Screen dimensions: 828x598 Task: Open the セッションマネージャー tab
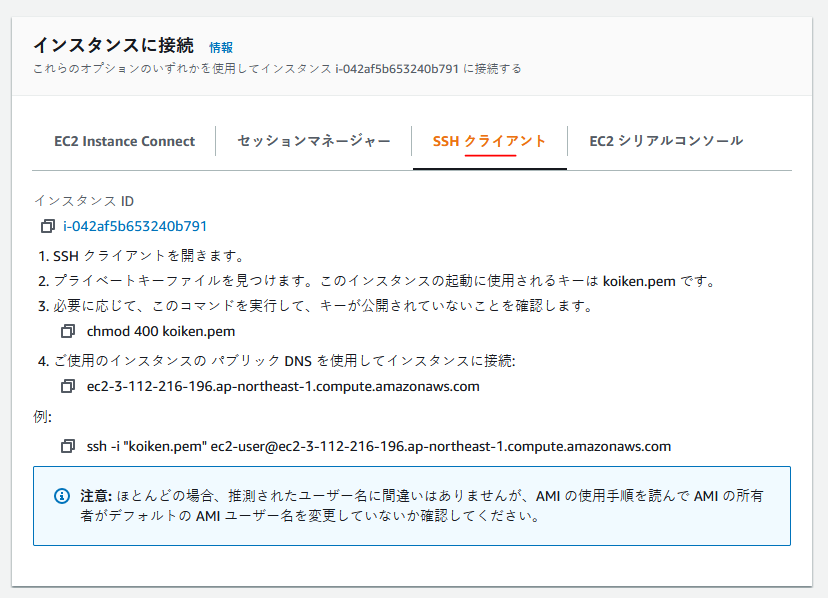point(311,141)
